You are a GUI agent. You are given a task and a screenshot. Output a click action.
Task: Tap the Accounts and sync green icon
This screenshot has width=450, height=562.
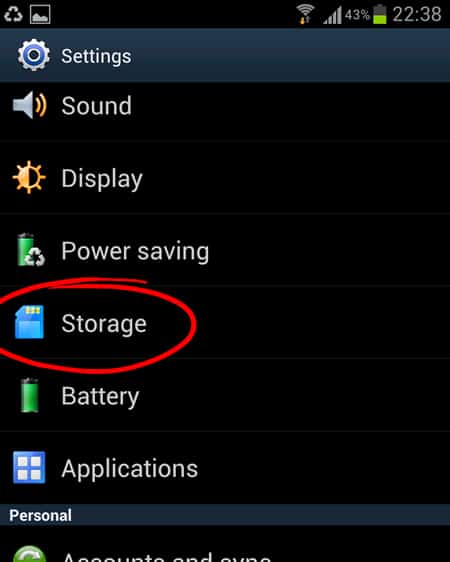coord(30,554)
